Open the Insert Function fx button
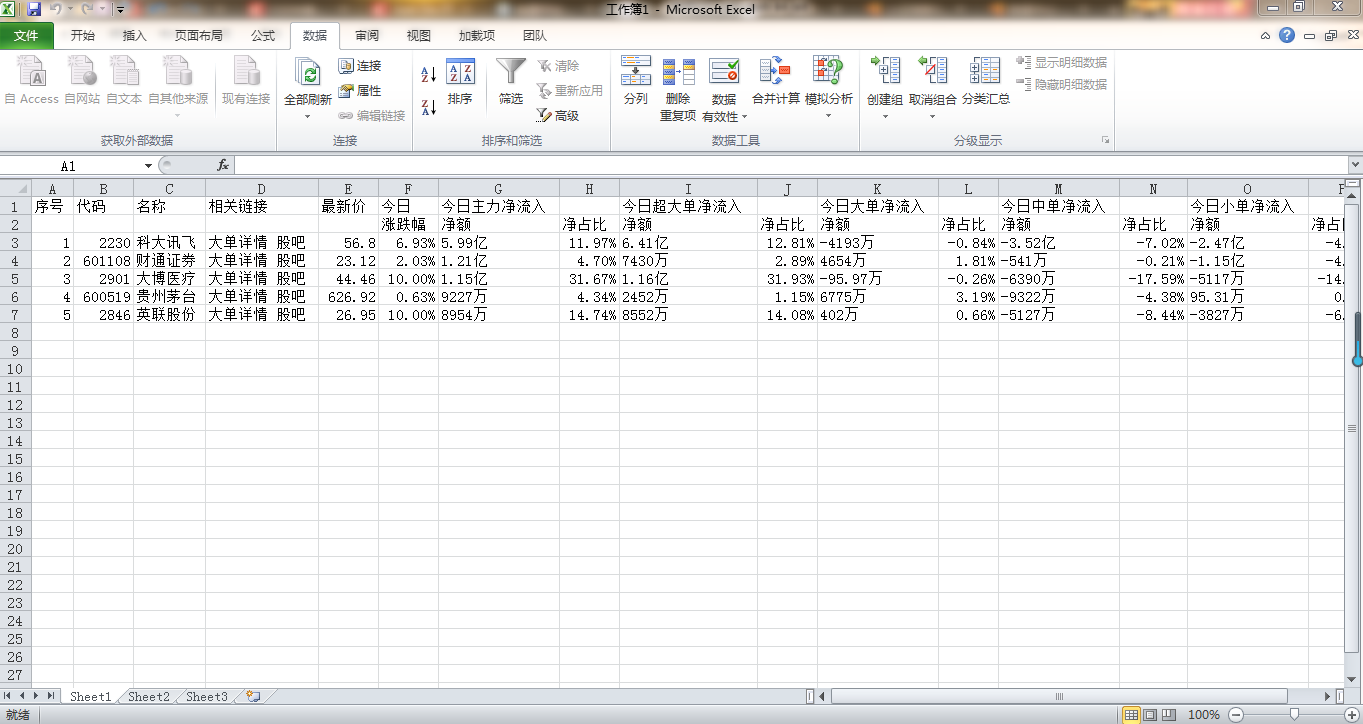Viewport: 1363px width, 724px height. [223, 165]
